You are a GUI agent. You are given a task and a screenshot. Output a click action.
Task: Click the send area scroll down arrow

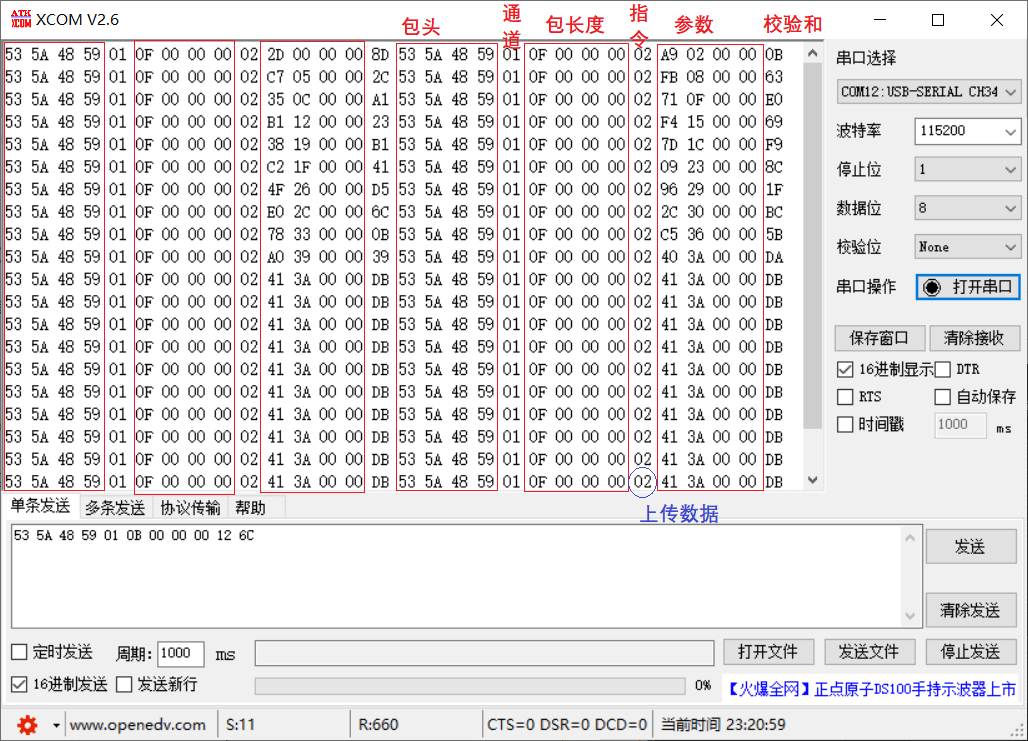pyautogui.click(x=910, y=615)
